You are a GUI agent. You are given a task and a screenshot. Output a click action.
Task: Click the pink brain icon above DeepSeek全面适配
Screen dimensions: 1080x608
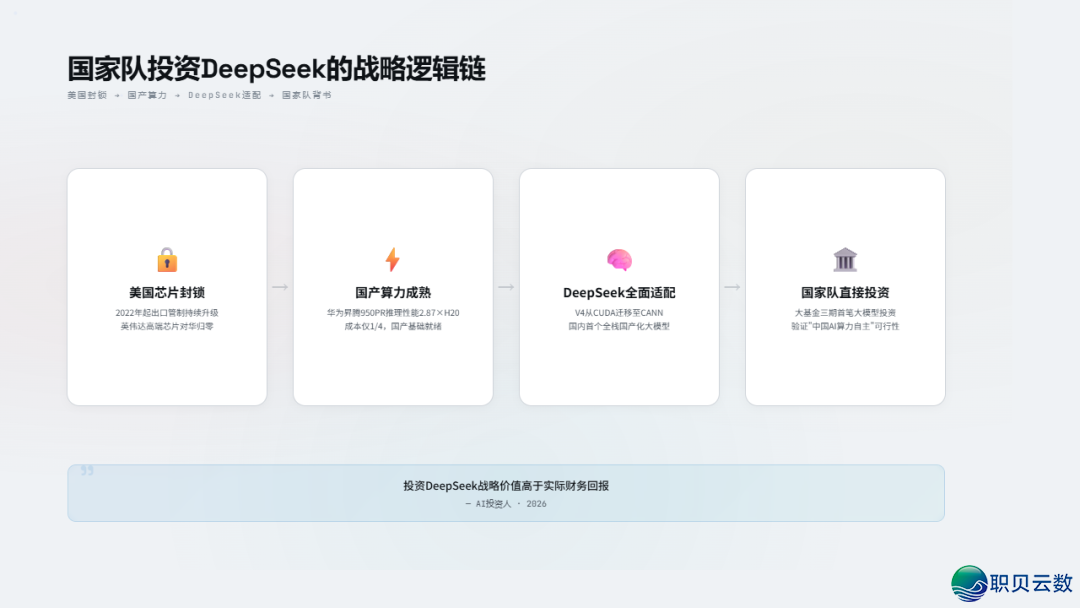[x=619, y=260]
